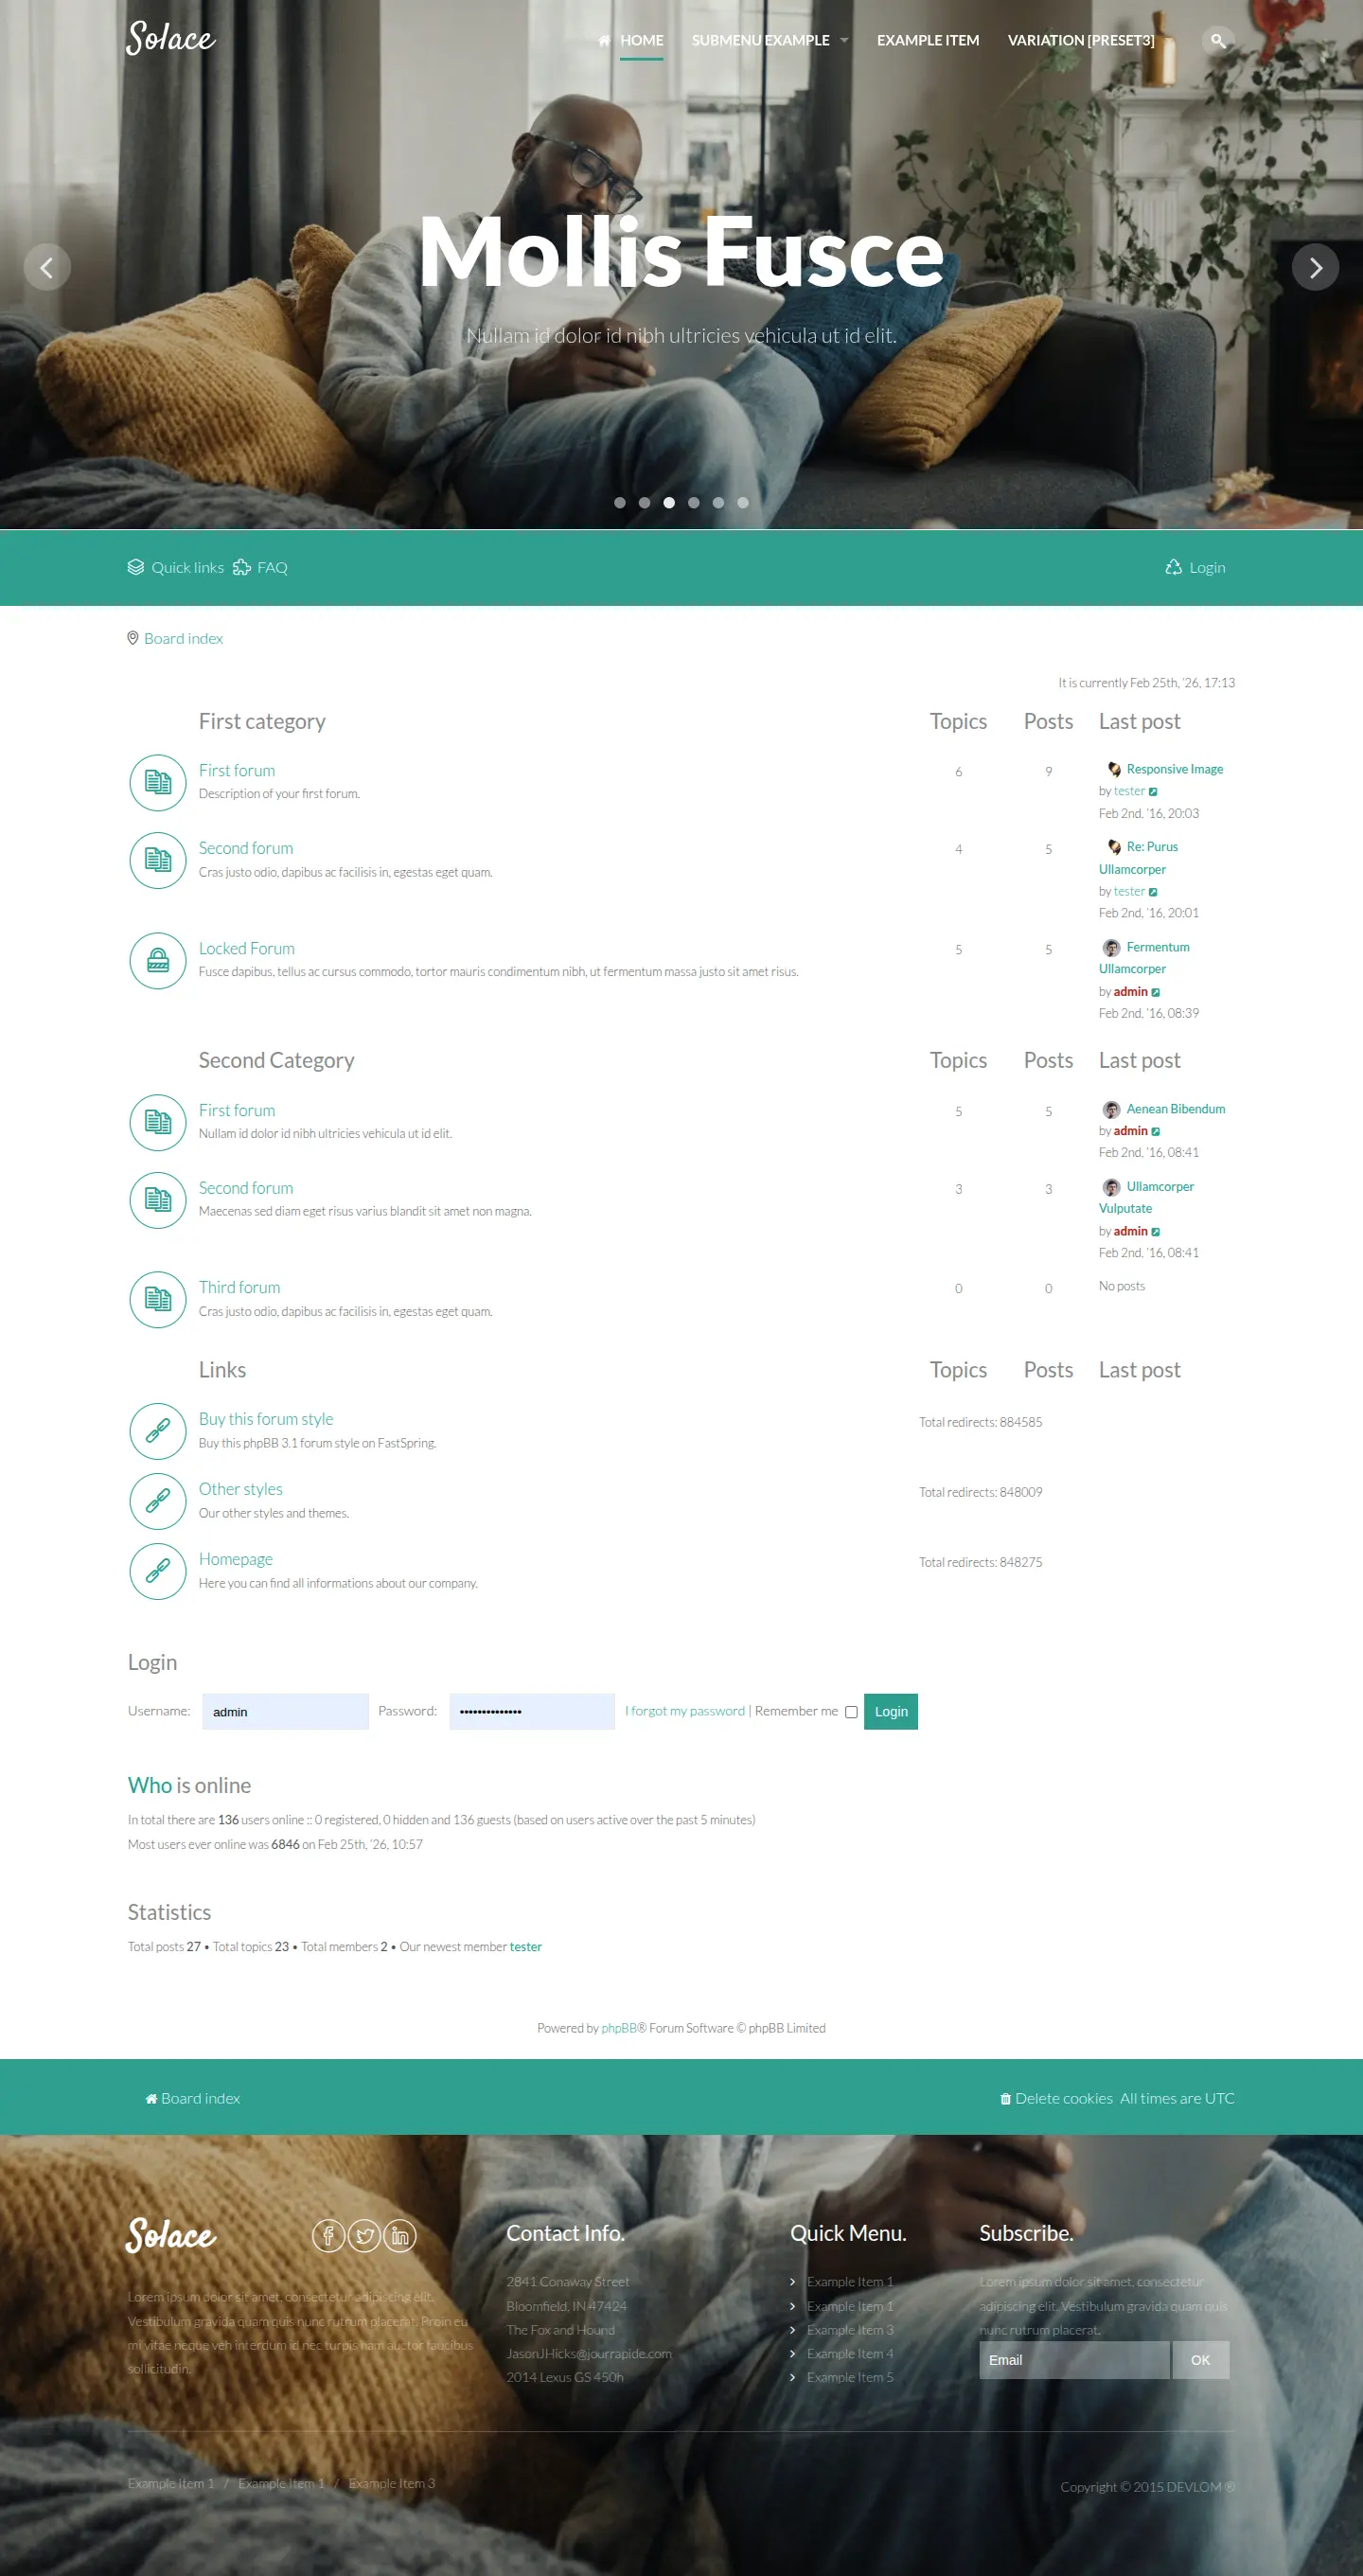
Task: Select the first carousel pagination dot
Action: (620, 503)
